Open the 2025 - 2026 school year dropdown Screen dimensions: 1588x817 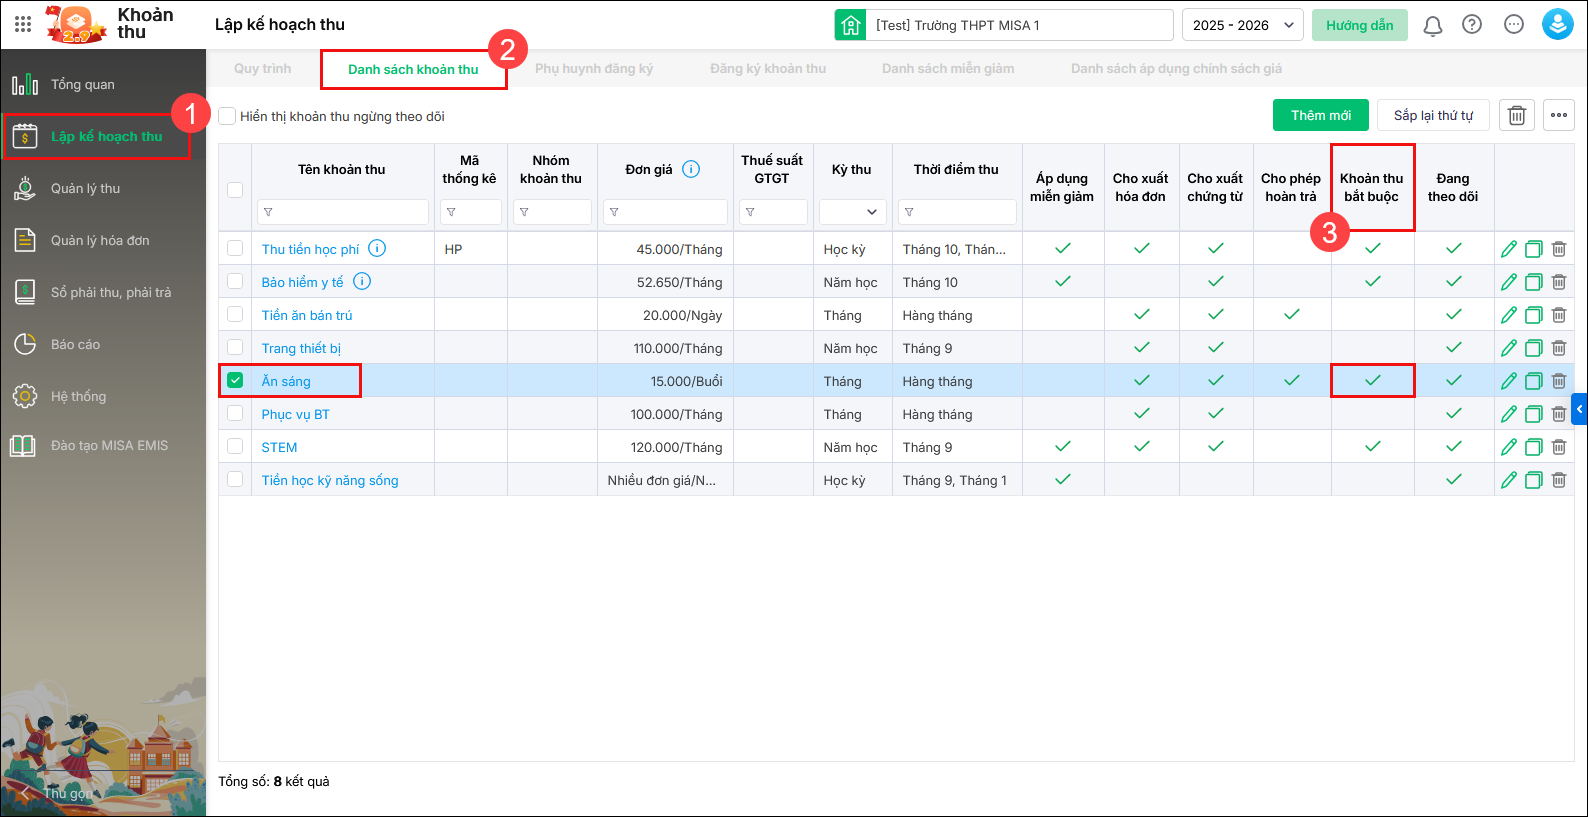click(x=1242, y=25)
